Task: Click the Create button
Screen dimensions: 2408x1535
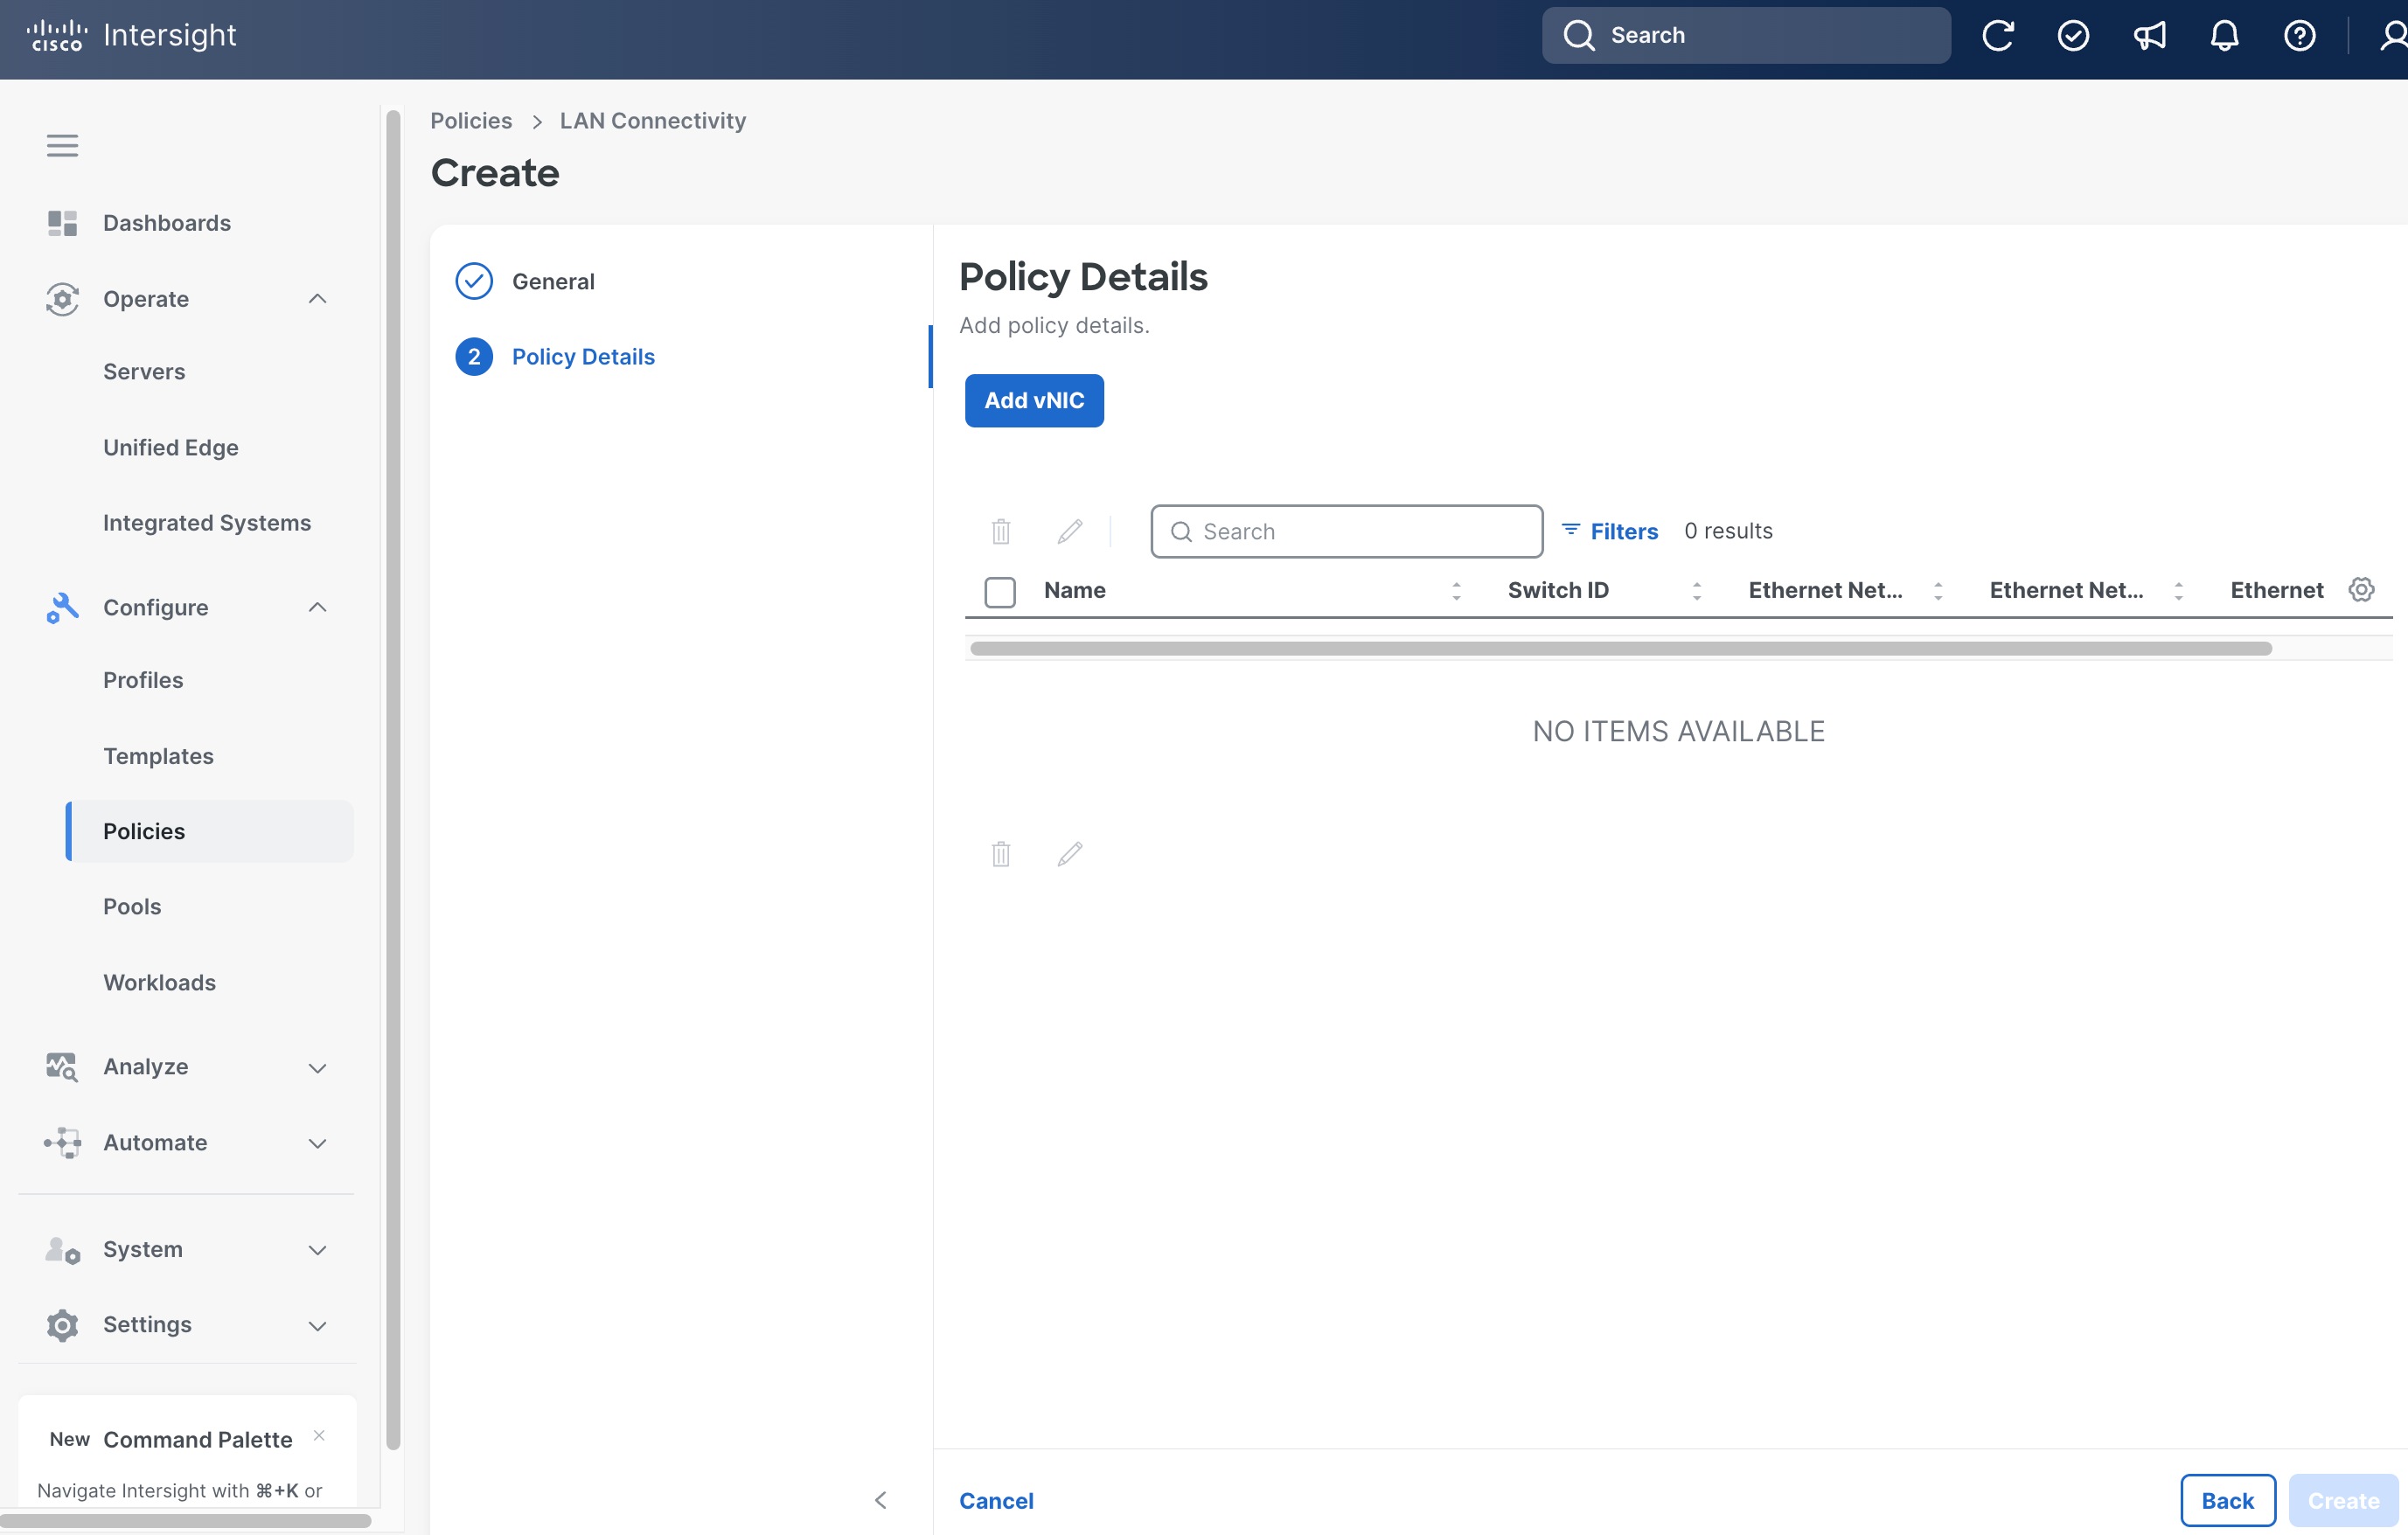Action: [2343, 1501]
